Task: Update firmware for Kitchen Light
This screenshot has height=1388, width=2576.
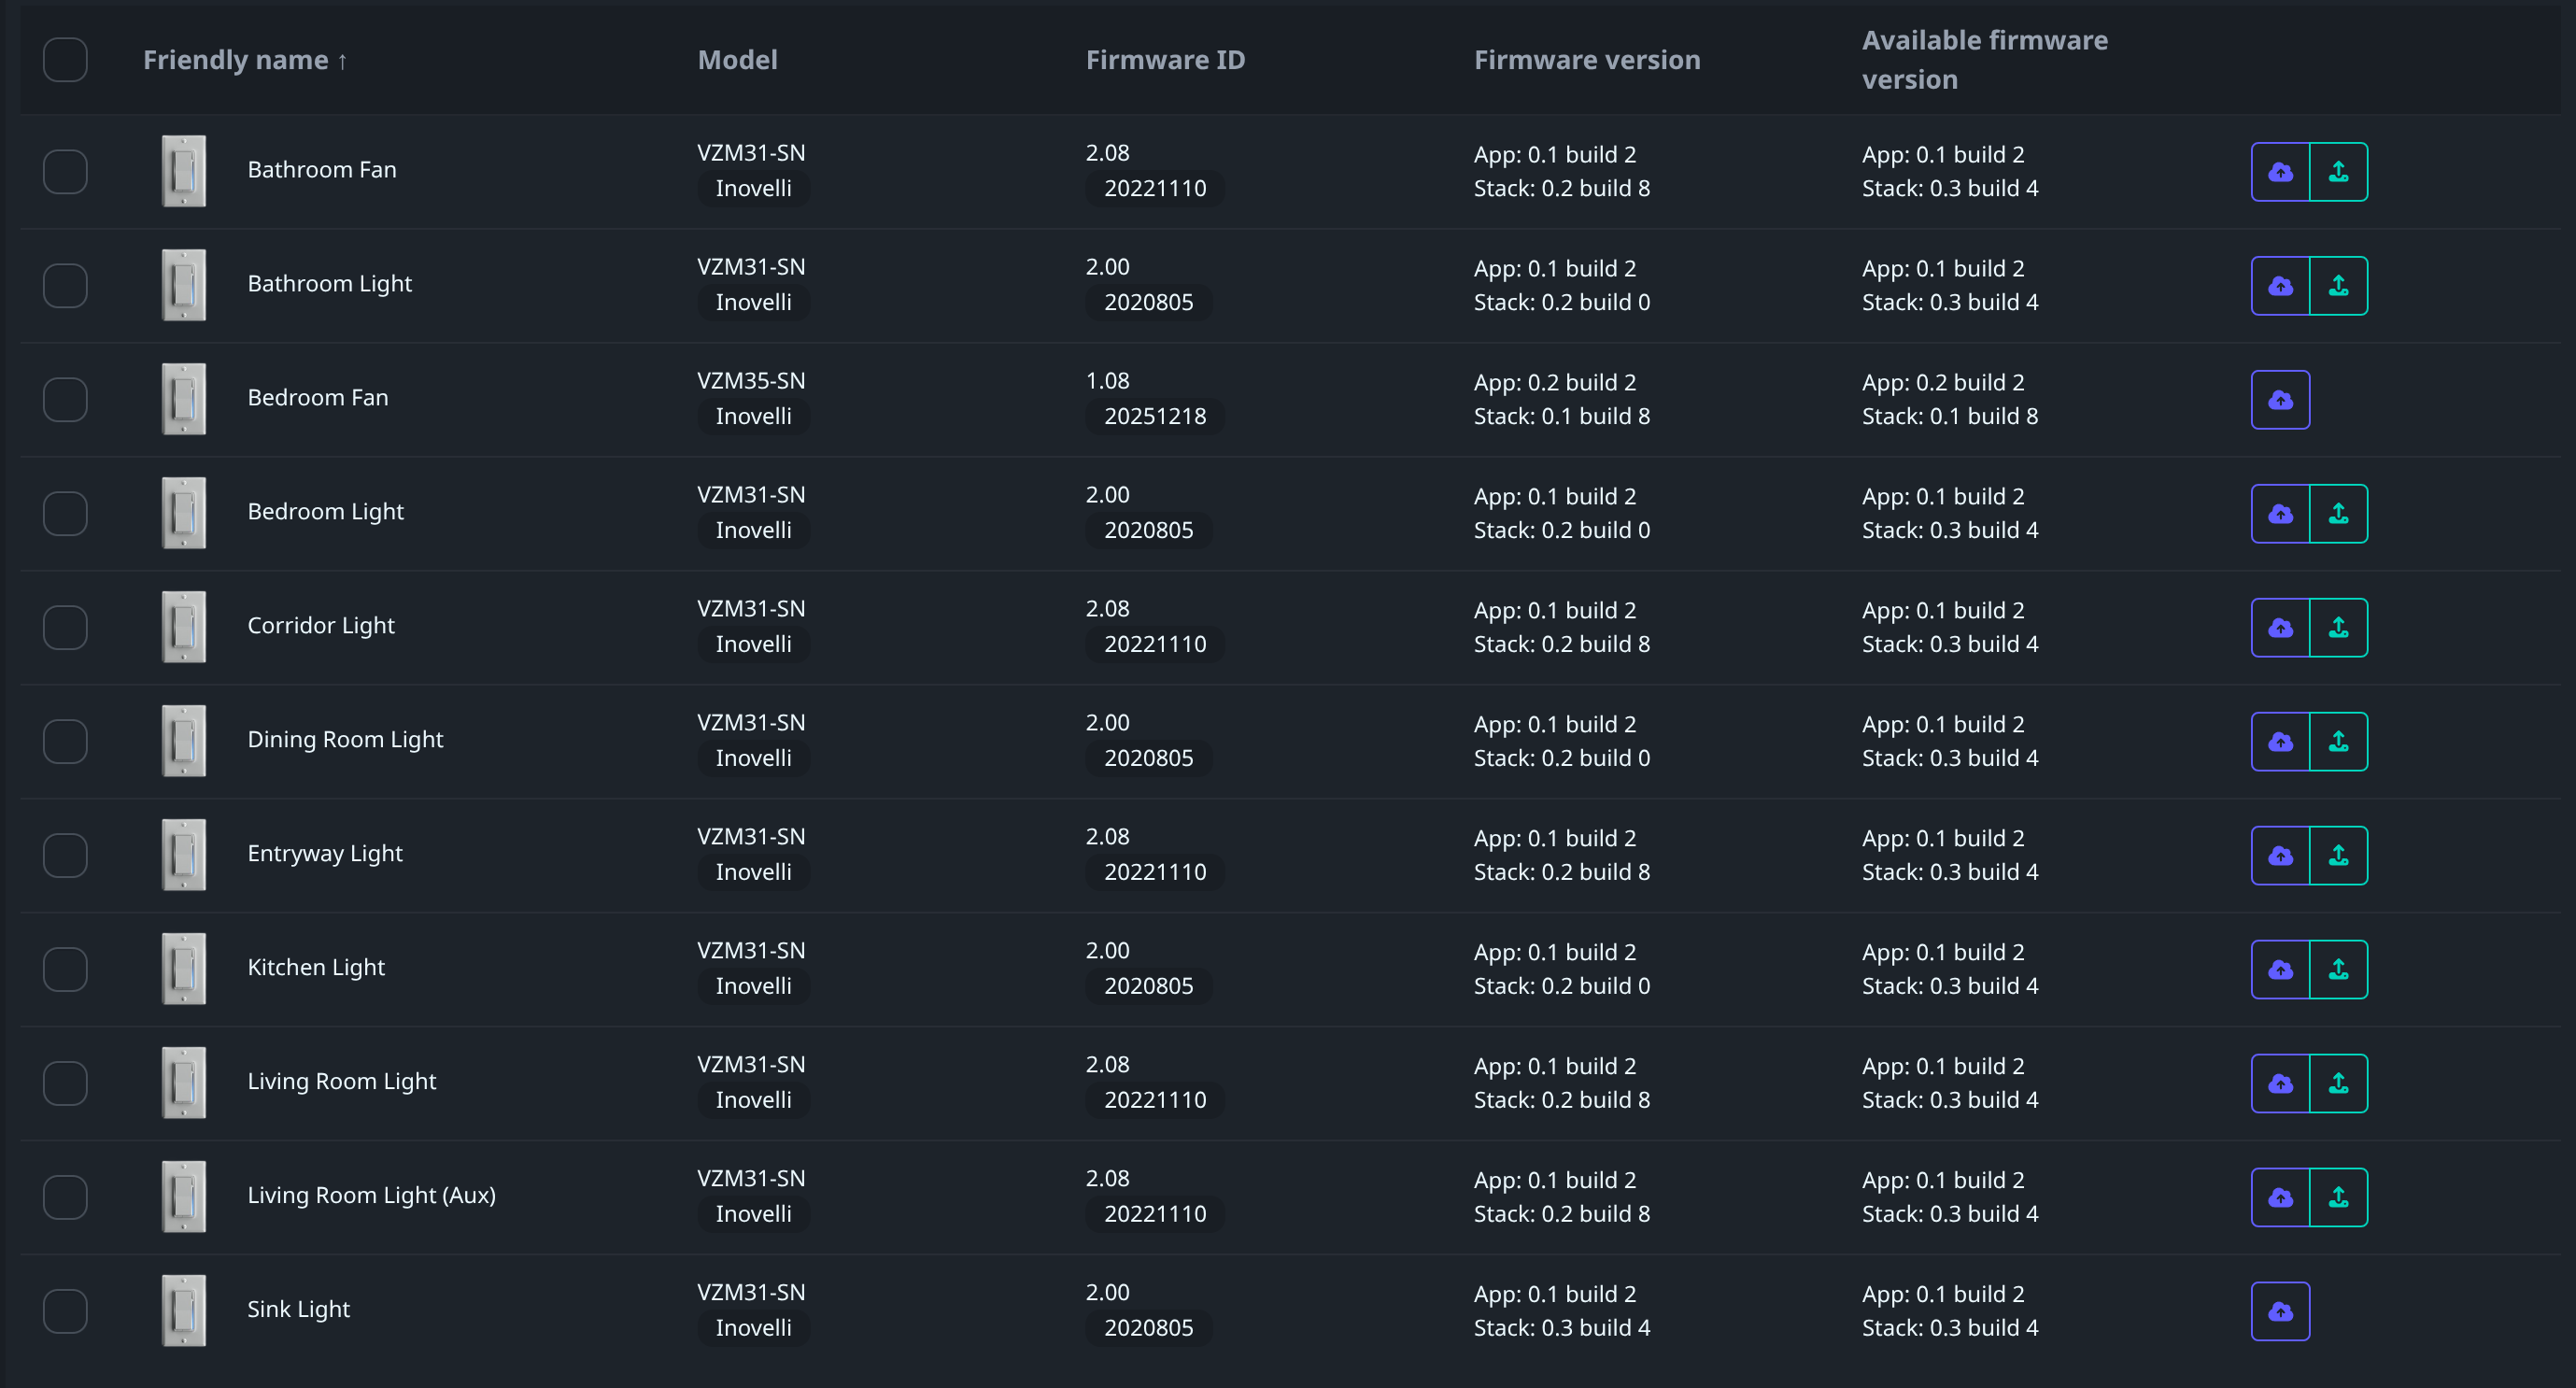Action: tap(2338, 970)
